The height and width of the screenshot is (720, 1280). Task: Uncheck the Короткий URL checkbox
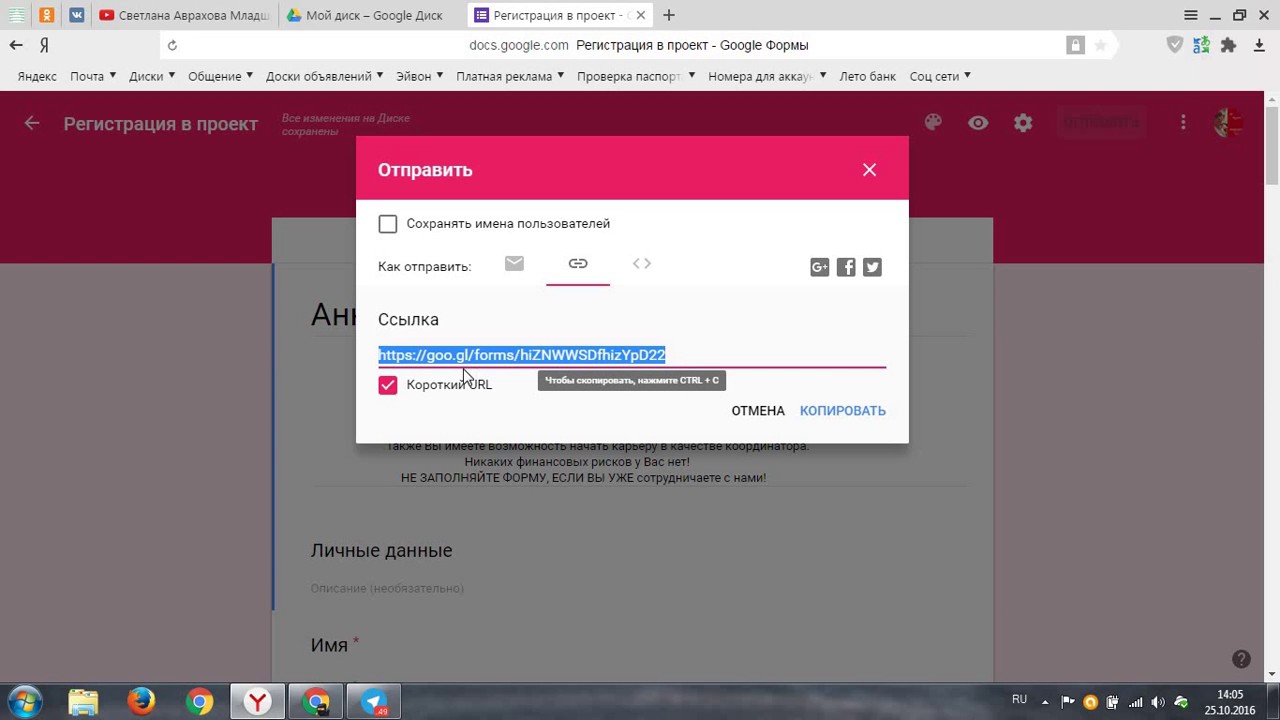[388, 385]
